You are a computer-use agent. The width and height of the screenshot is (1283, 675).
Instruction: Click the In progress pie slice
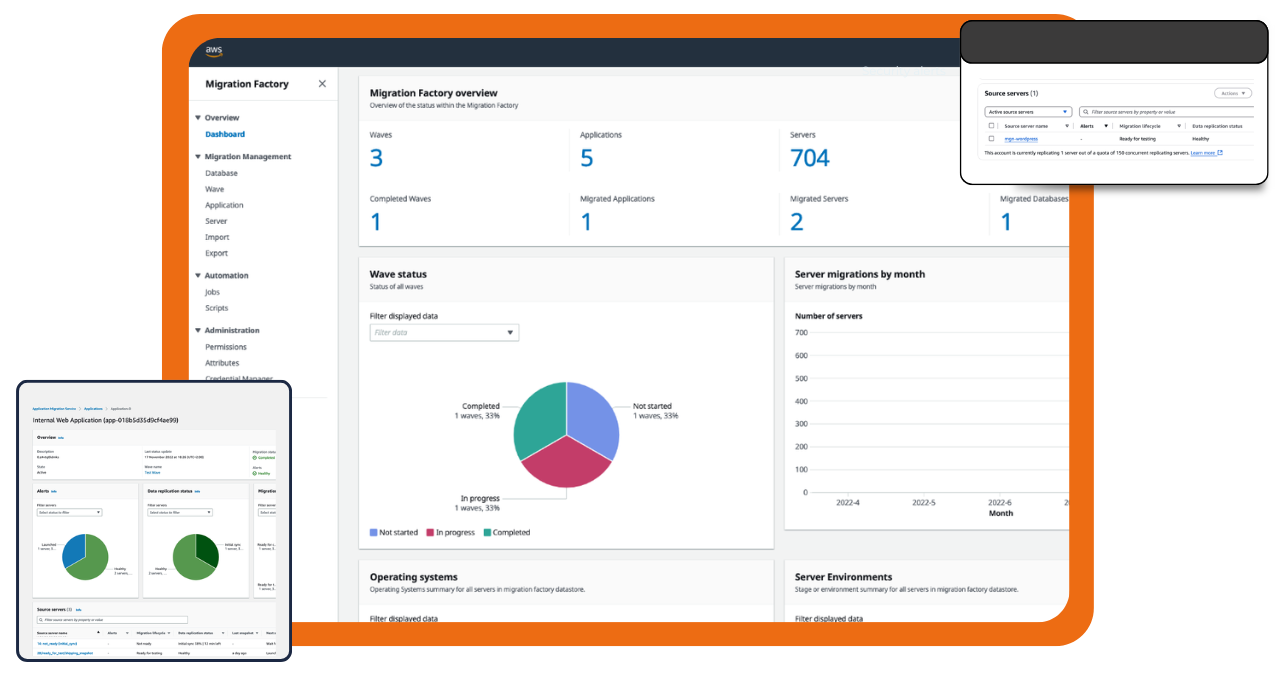click(566, 463)
